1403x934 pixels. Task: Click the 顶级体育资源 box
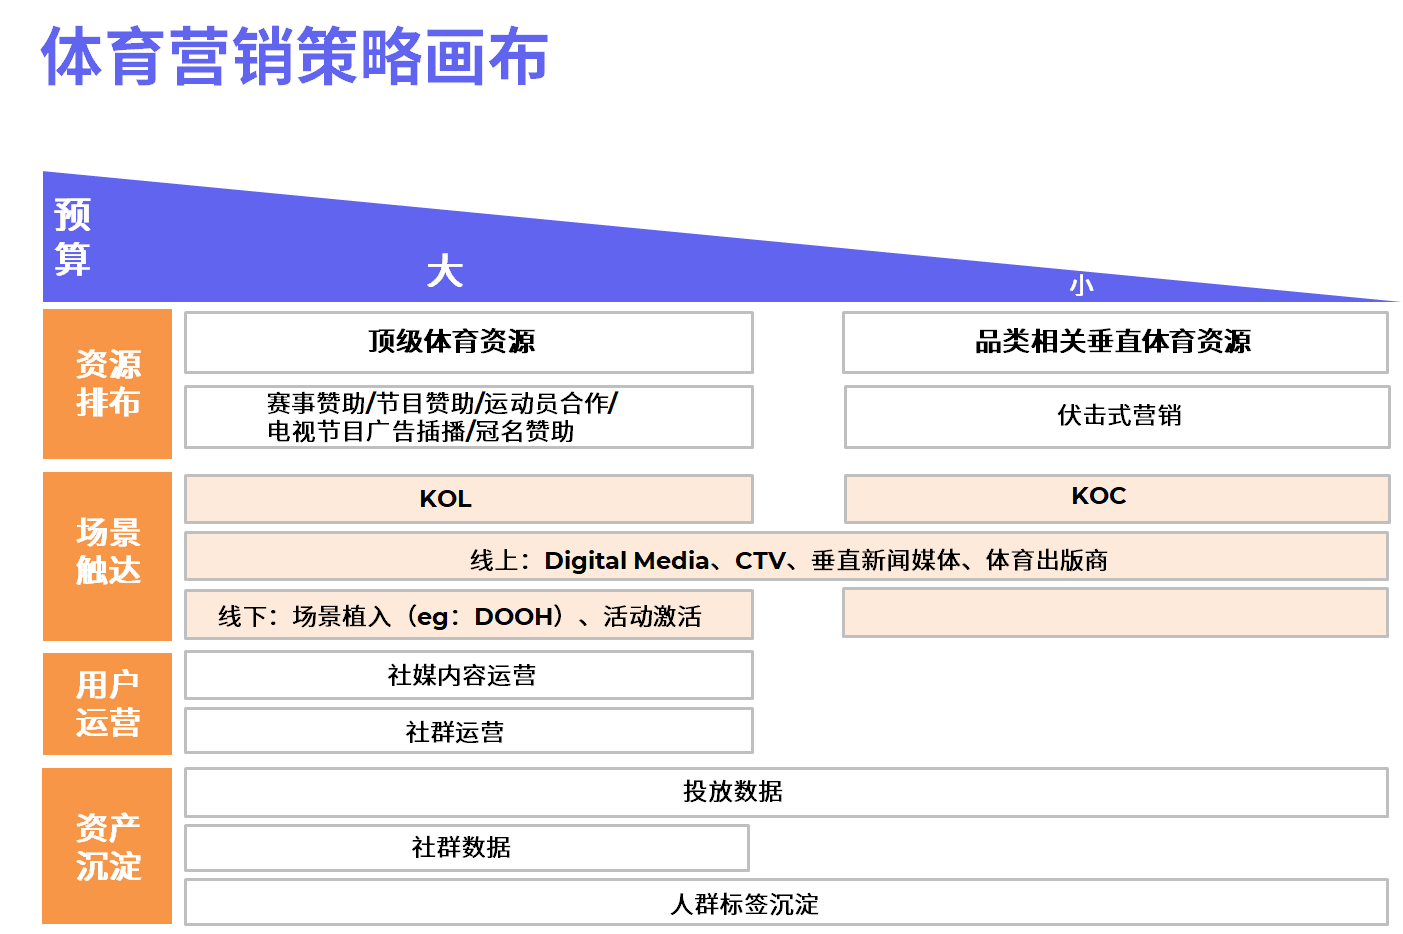point(468,342)
